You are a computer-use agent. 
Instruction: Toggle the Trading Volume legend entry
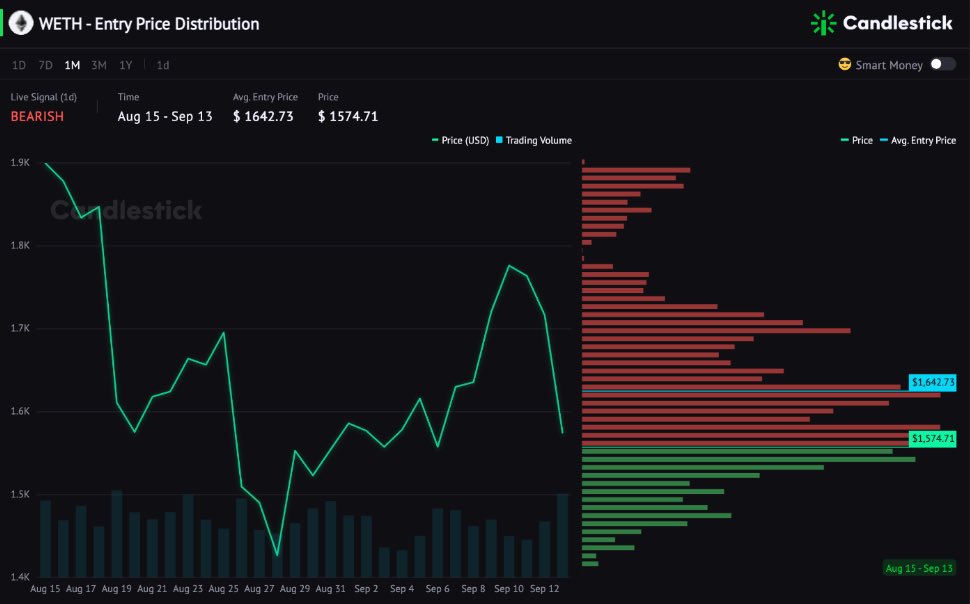point(534,140)
